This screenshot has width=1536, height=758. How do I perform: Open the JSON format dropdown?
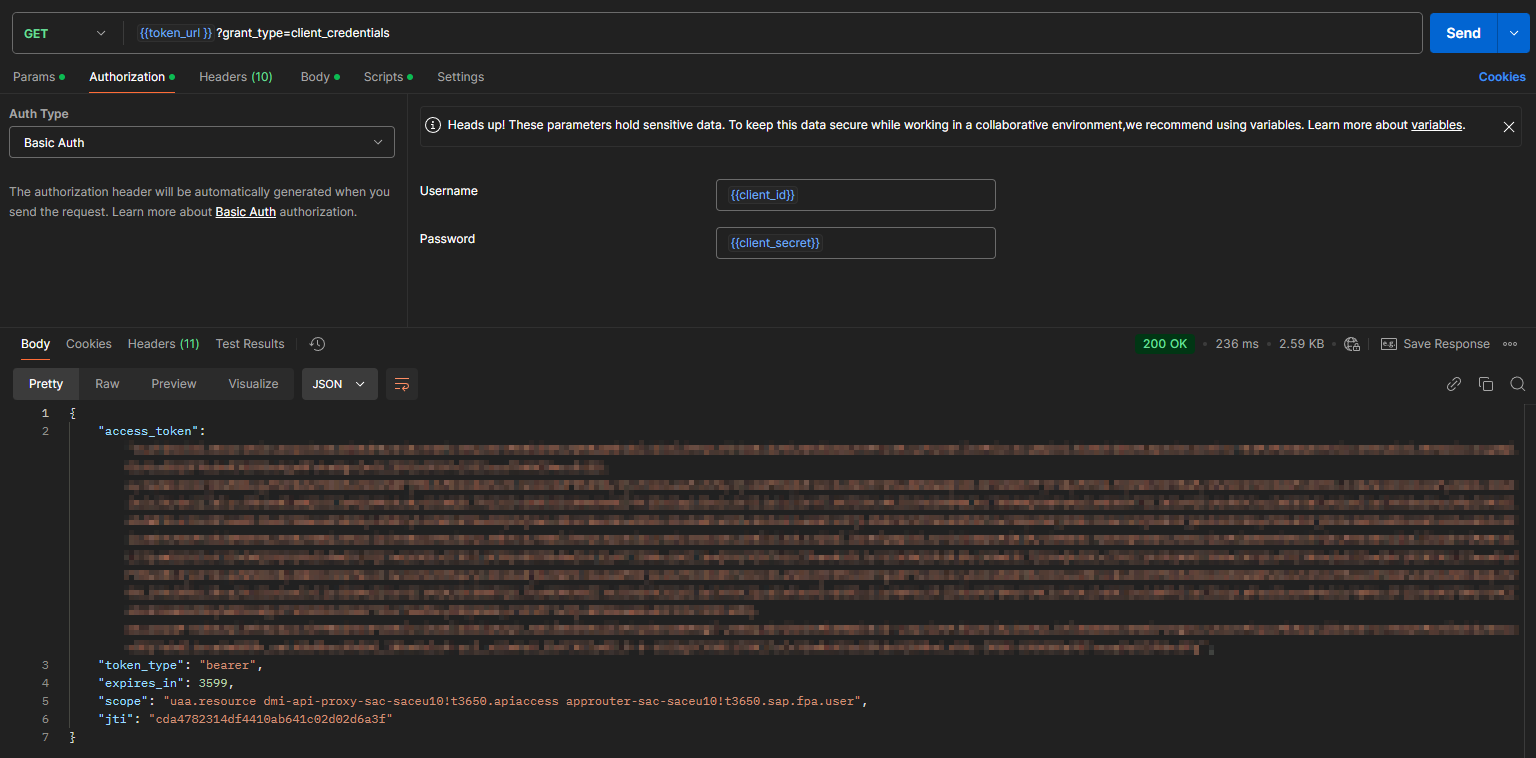click(x=339, y=384)
